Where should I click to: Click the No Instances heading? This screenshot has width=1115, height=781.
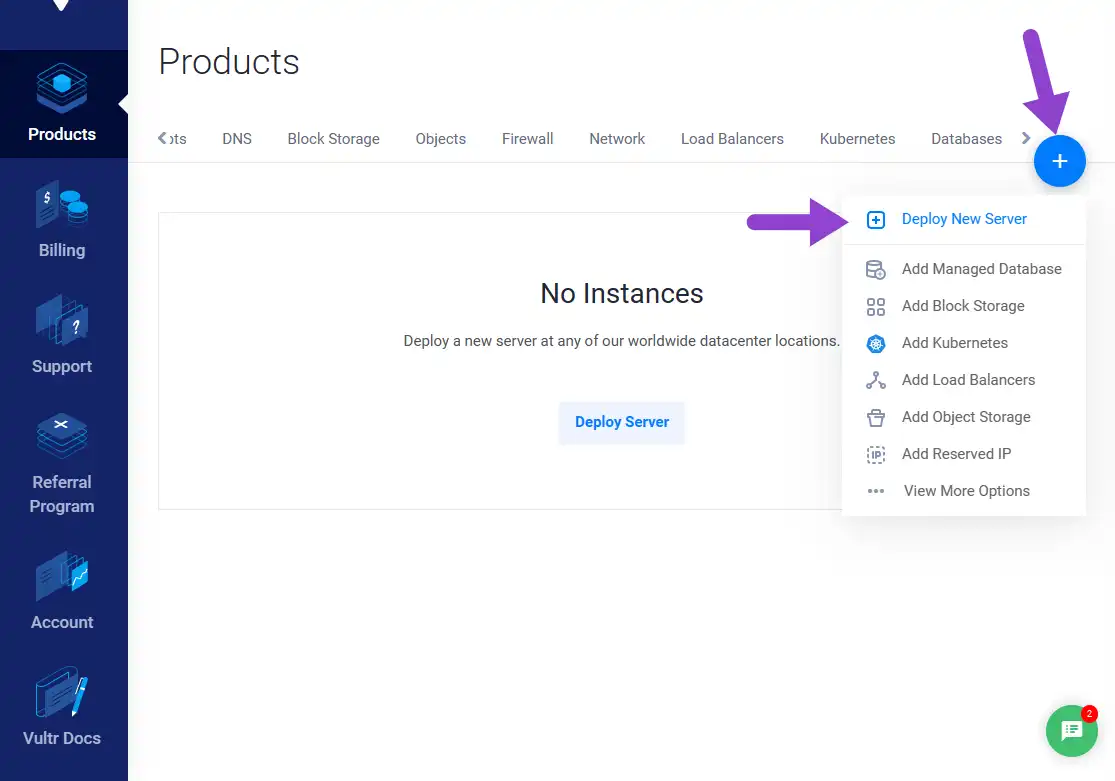(x=621, y=293)
